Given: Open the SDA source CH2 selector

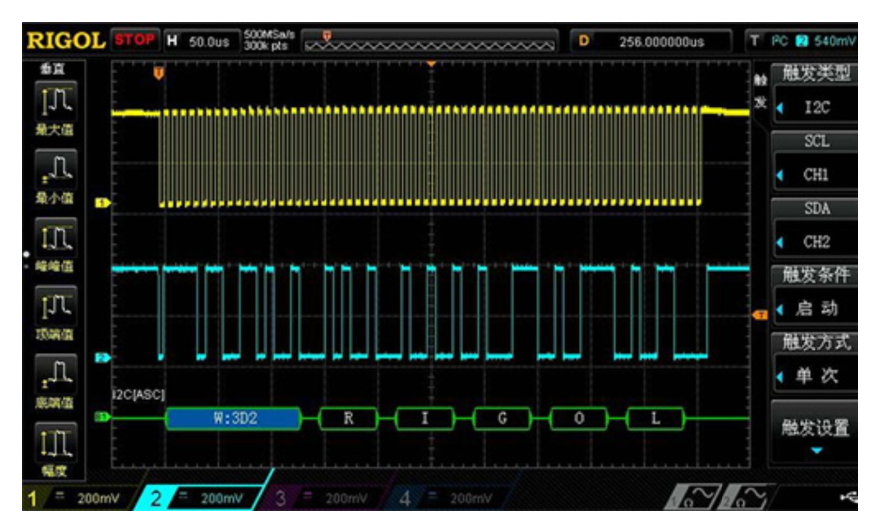Looking at the screenshot, I should point(815,228).
